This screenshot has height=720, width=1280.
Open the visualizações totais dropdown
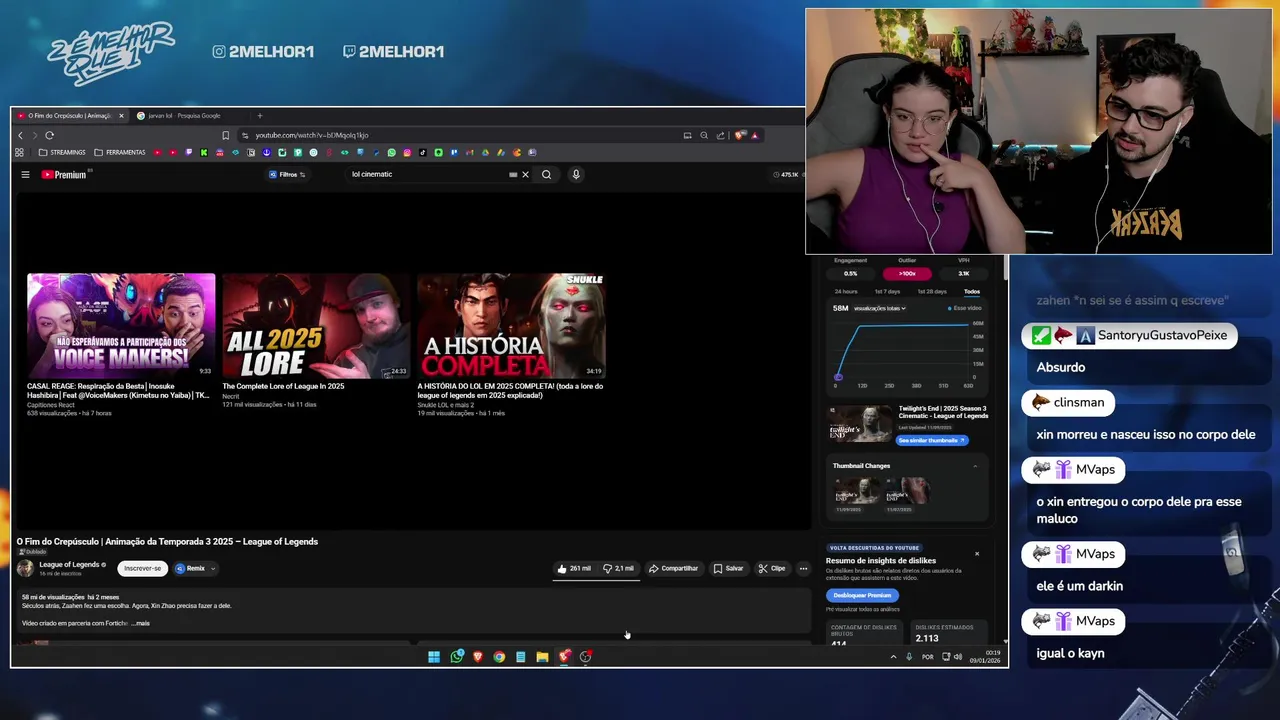click(880, 308)
